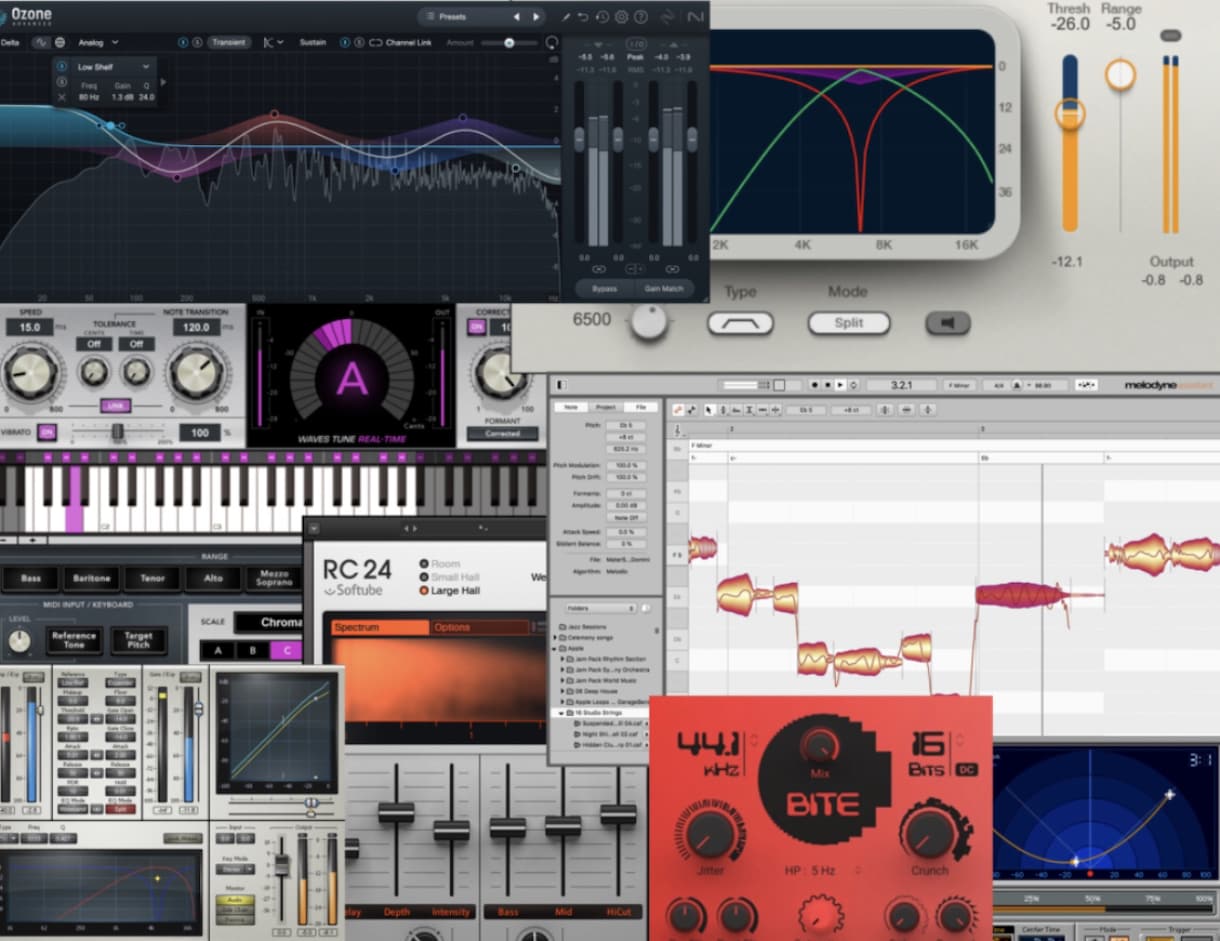Switch to the Options tab in RC 24

[478, 627]
